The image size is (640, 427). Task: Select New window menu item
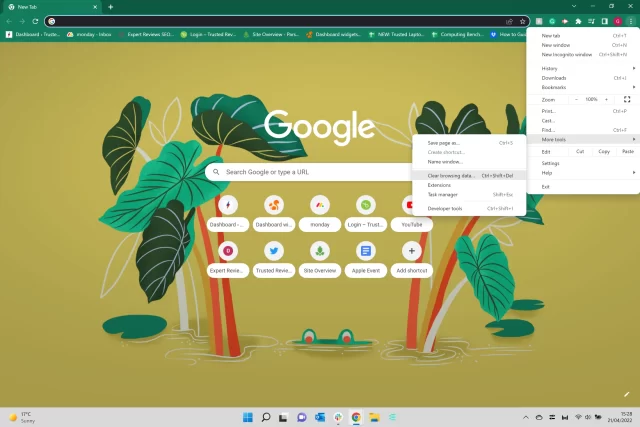[x=583, y=45]
